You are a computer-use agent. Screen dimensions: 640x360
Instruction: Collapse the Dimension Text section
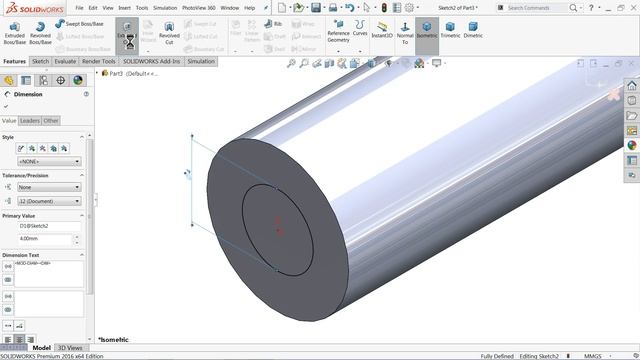pyautogui.click(x=82, y=255)
